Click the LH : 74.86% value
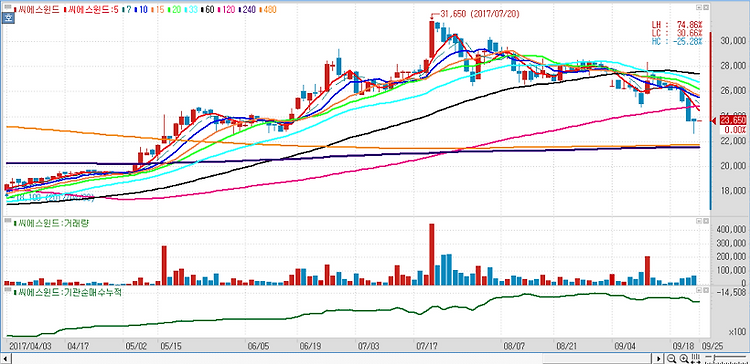The image size is (750, 364). tap(677, 24)
